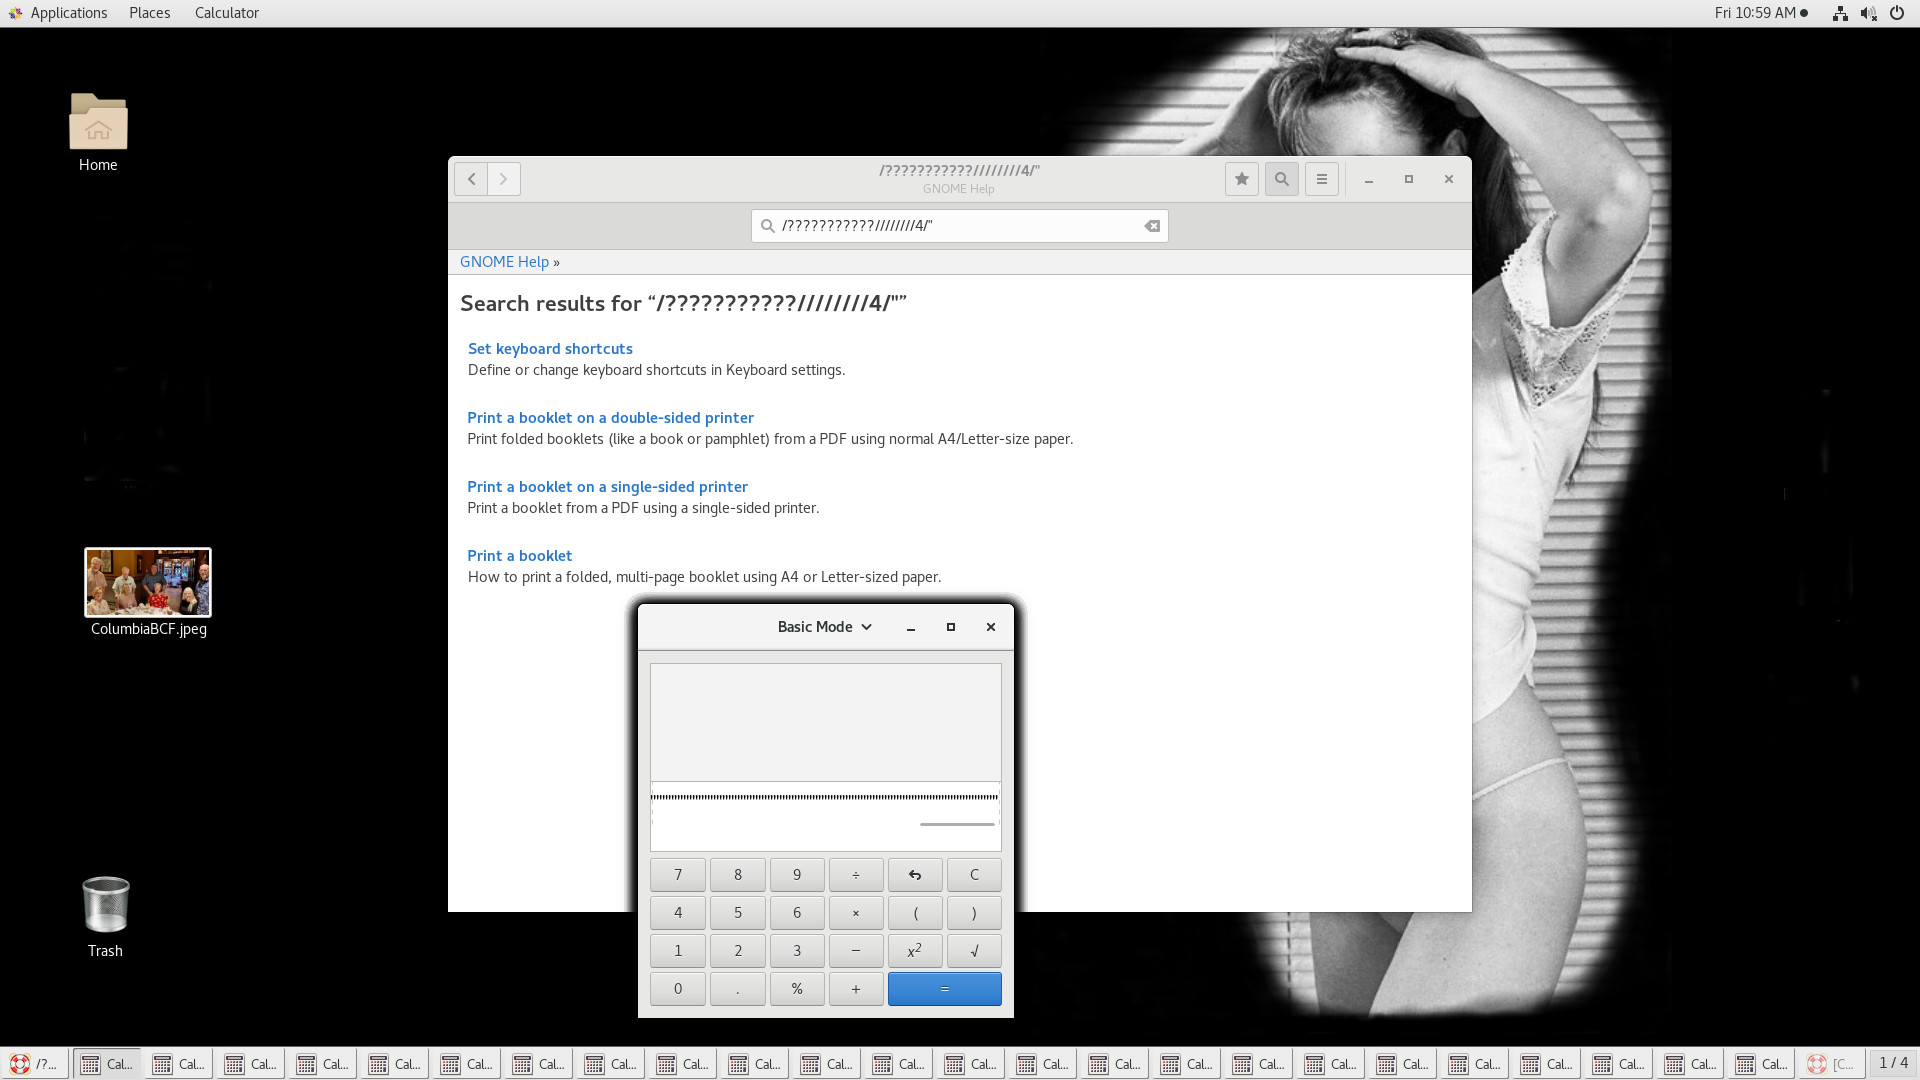Clear the Help search field text

coord(1152,226)
